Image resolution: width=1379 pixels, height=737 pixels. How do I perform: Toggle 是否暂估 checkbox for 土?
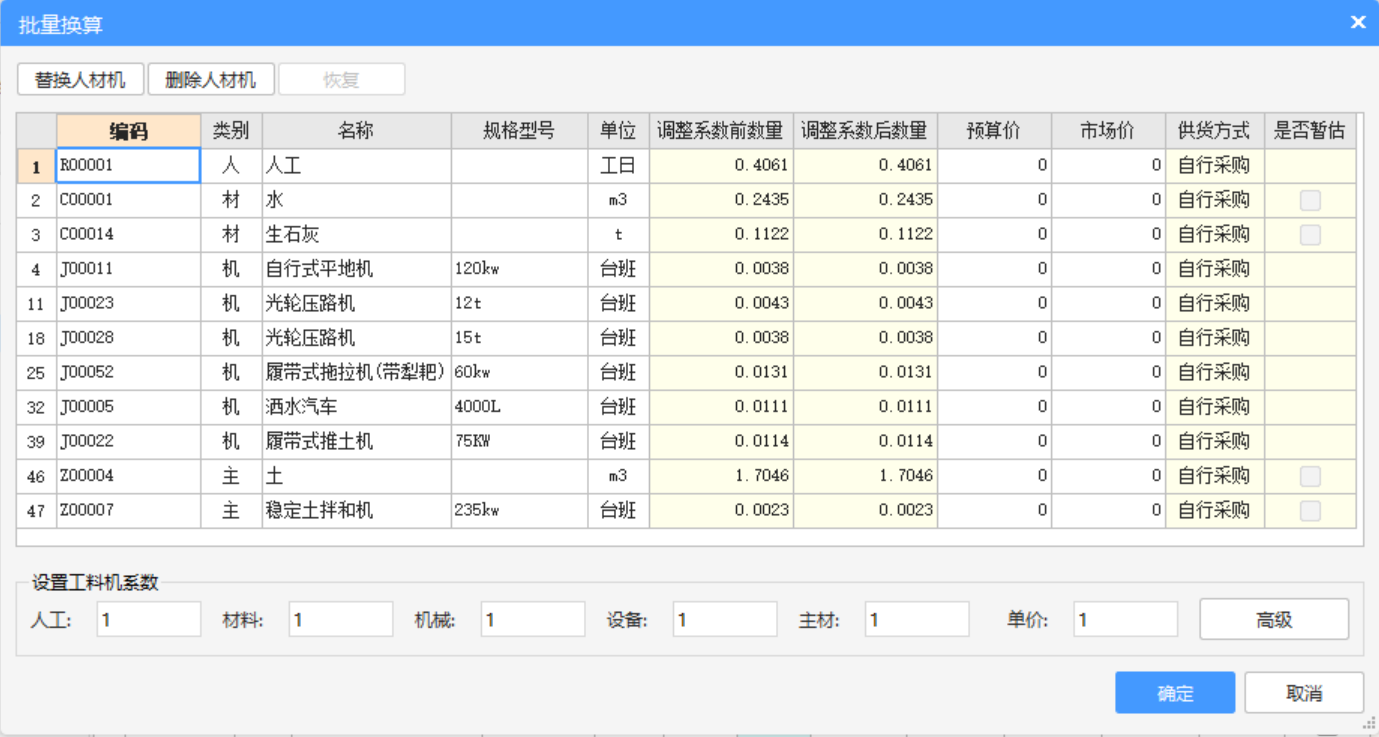(x=1309, y=476)
